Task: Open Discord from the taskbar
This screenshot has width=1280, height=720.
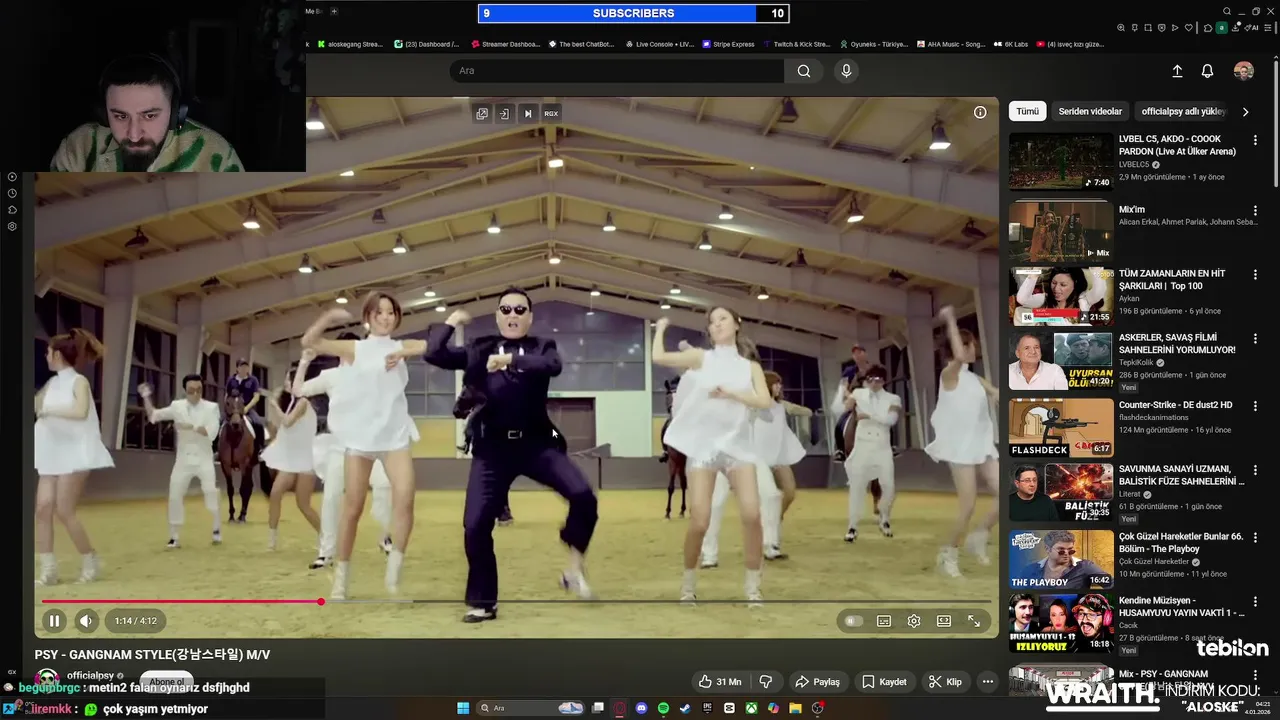Action: pos(642,708)
